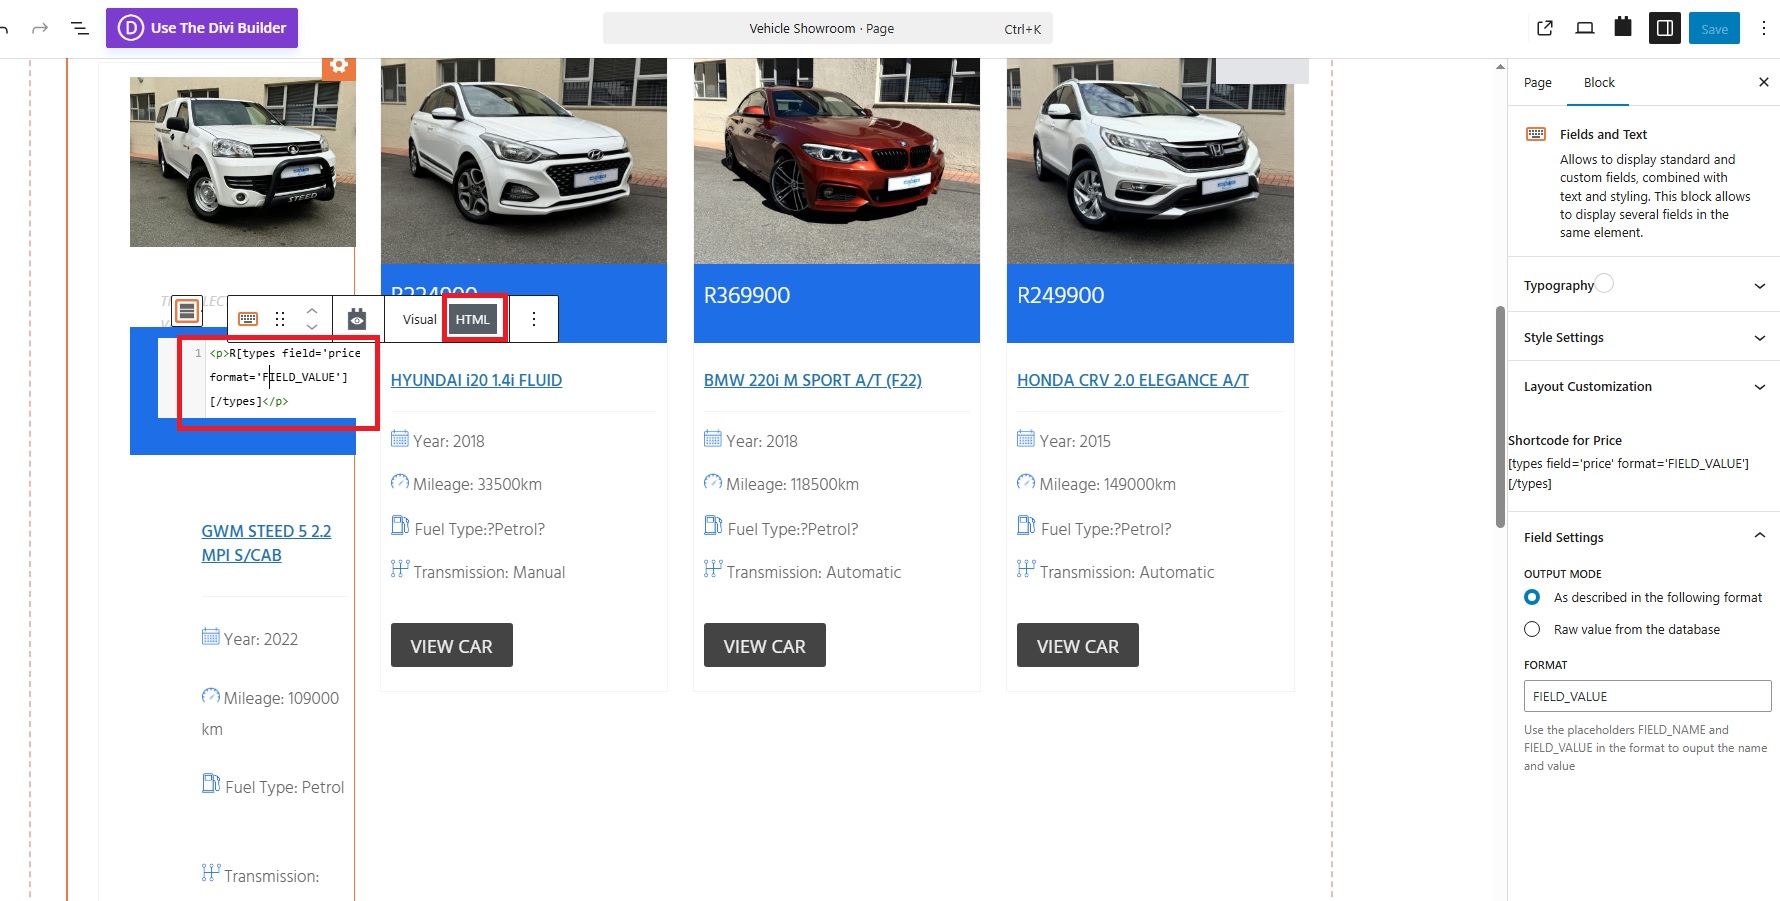Click fuel pump icon beside Fuel Type: Petrol
1780x901 pixels.
click(x=211, y=783)
